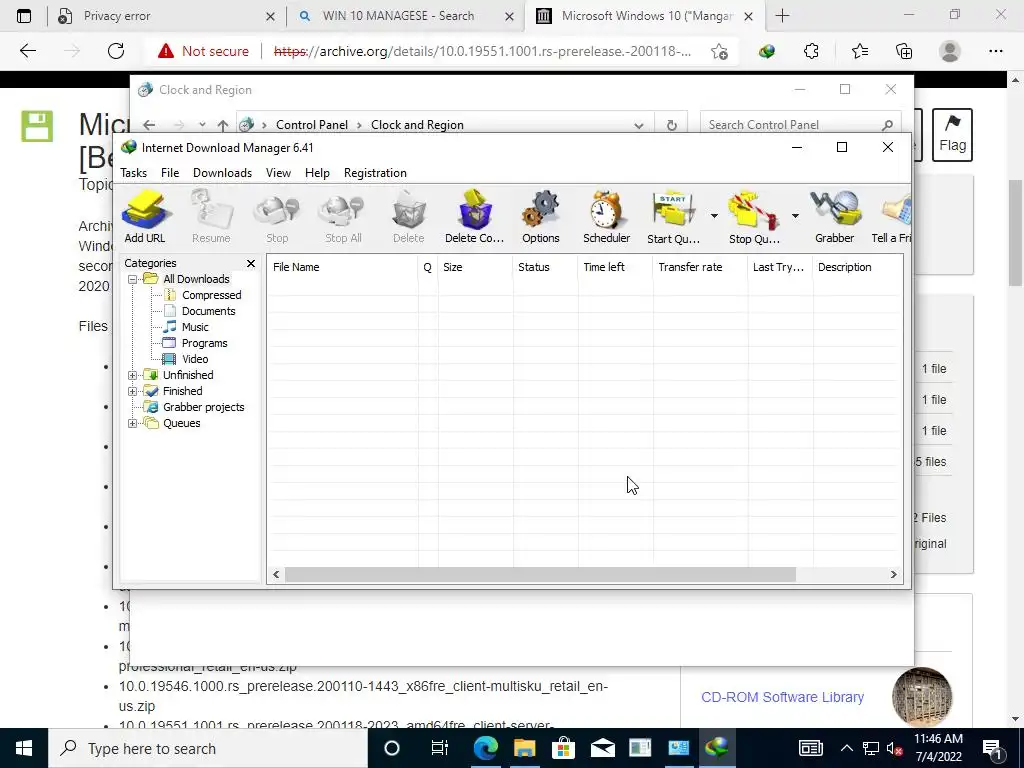Sort by Description column header
Screen dimensions: 1024x768
pos(857,267)
